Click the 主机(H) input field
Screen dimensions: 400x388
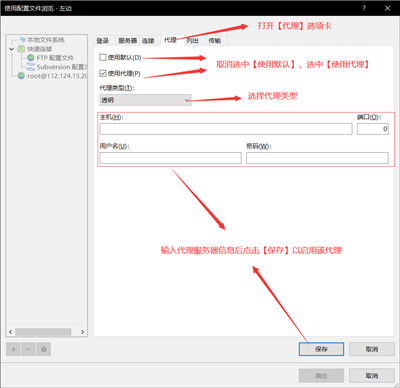click(x=226, y=129)
